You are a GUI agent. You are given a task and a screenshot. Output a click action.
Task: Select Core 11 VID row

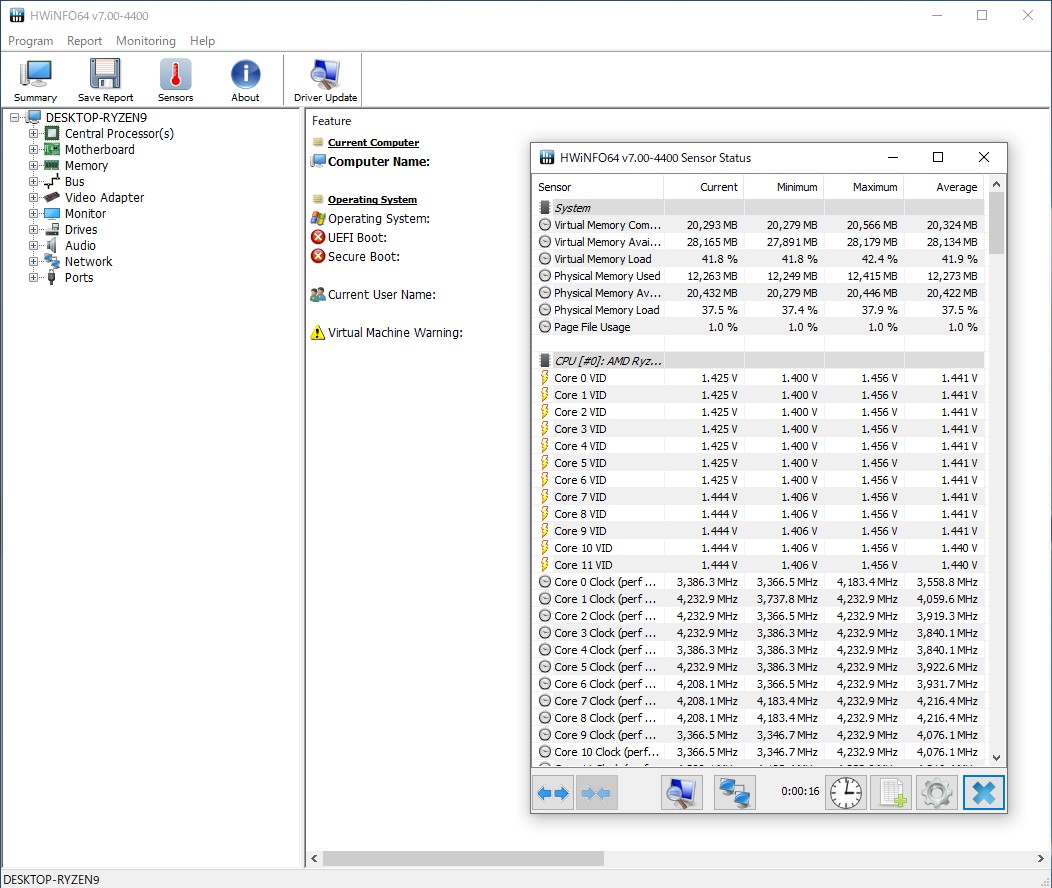pos(759,565)
